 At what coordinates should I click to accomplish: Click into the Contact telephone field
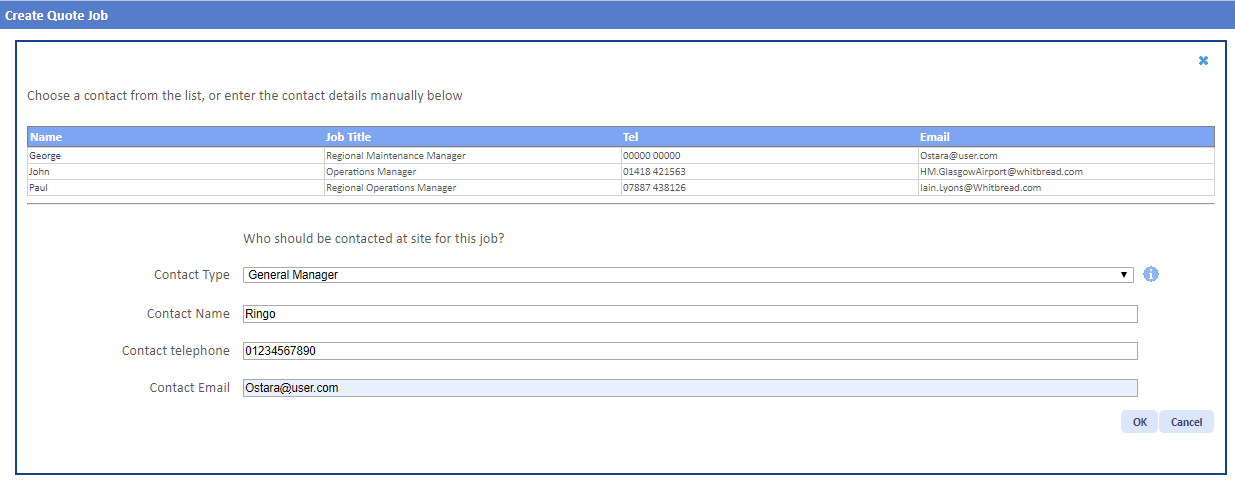[x=690, y=351]
